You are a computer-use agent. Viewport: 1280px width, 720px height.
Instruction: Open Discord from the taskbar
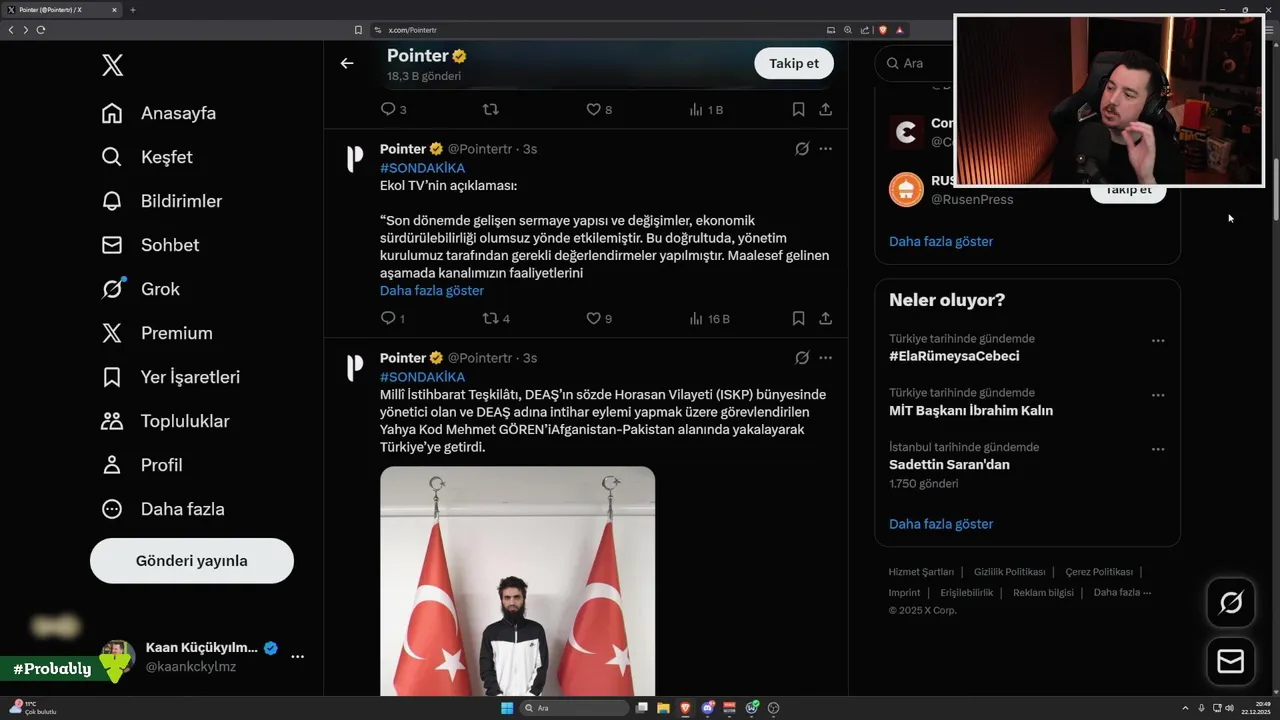tap(708, 708)
